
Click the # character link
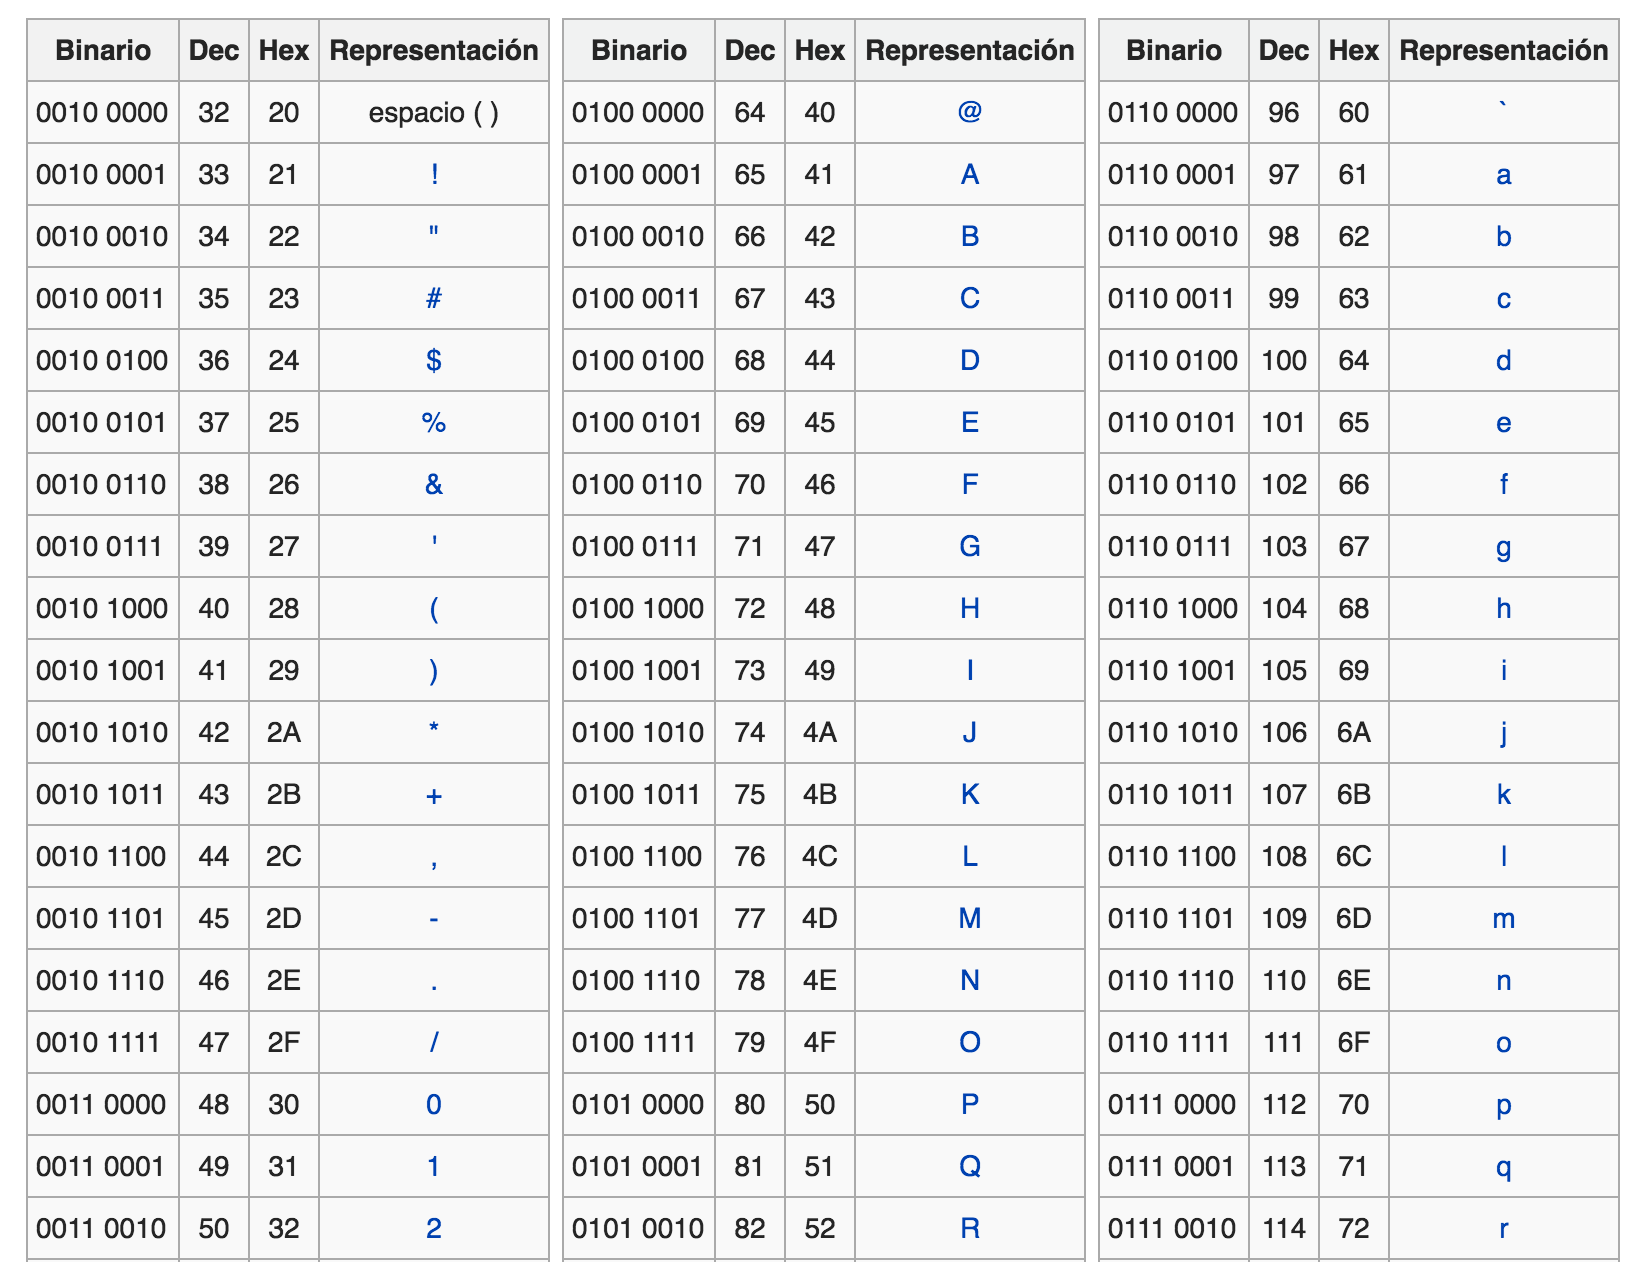click(434, 298)
